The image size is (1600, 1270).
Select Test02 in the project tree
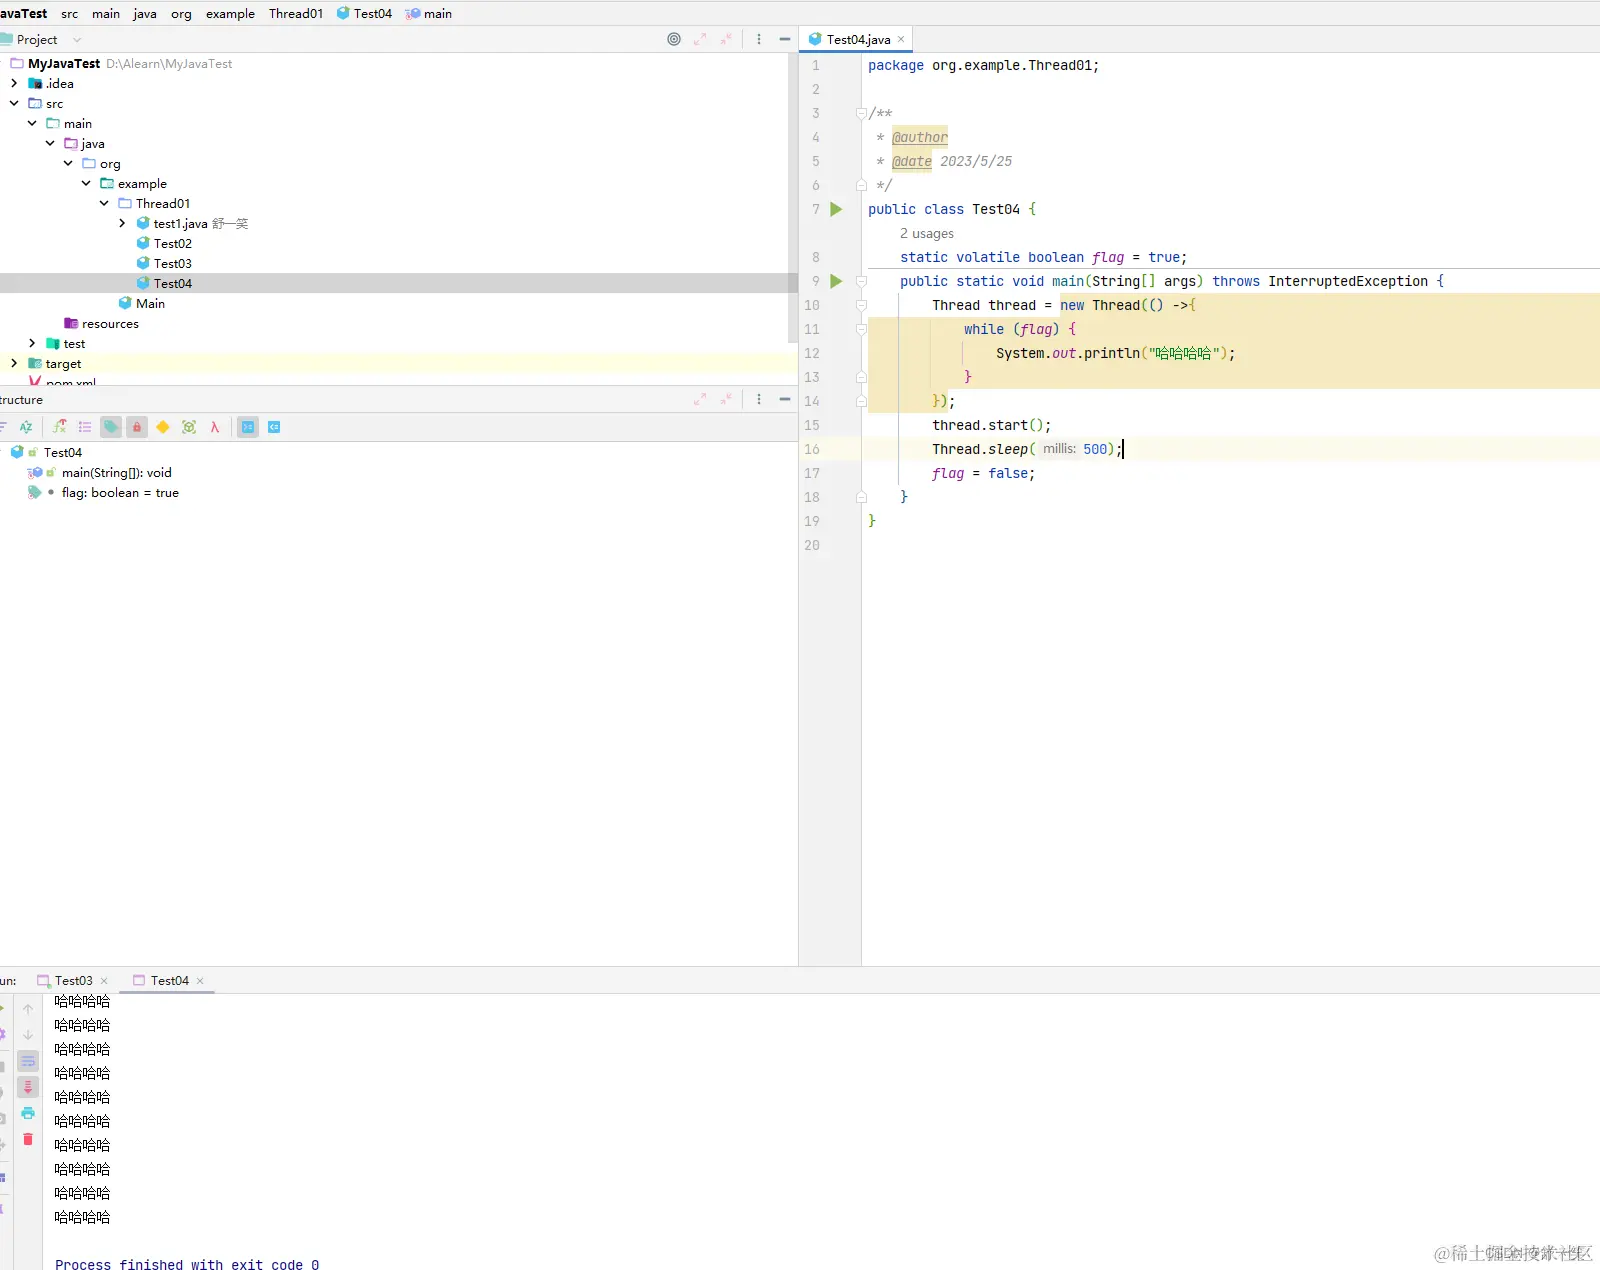[172, 243]
